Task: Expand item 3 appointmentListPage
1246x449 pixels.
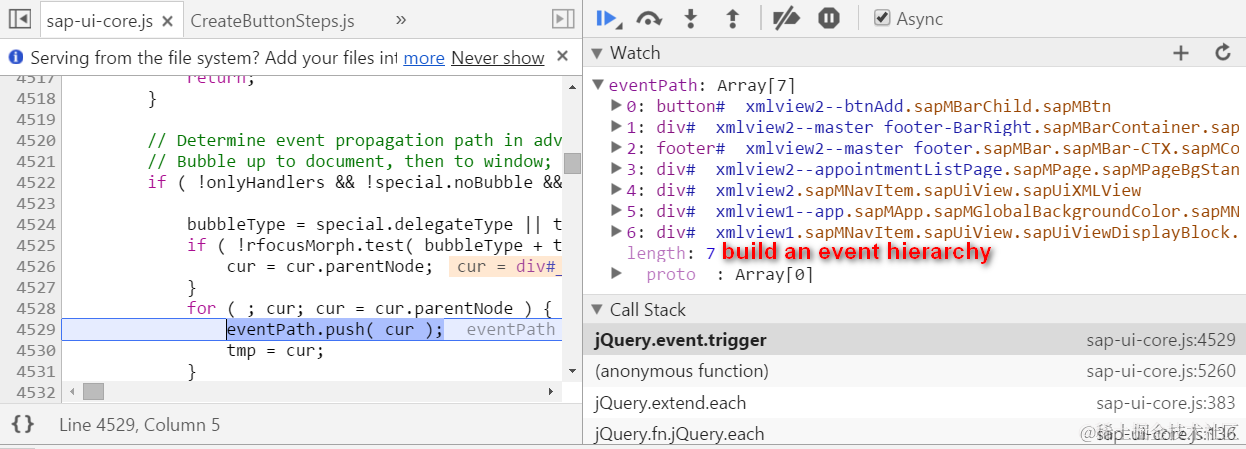Action: [617, 169]
